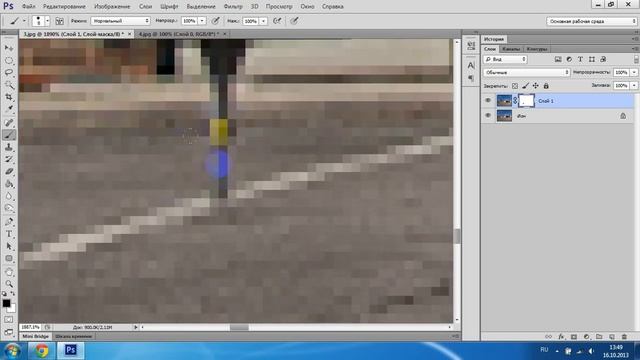Open the layer filter type dropdown

tap(505, 59)
